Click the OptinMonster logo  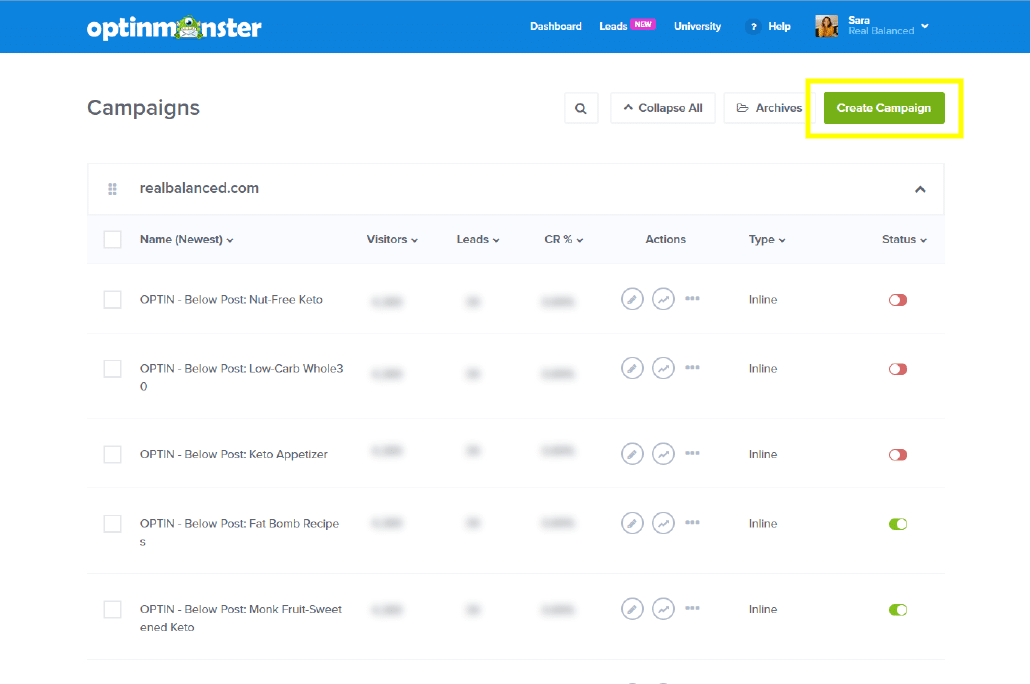click(x=174, y=28)
